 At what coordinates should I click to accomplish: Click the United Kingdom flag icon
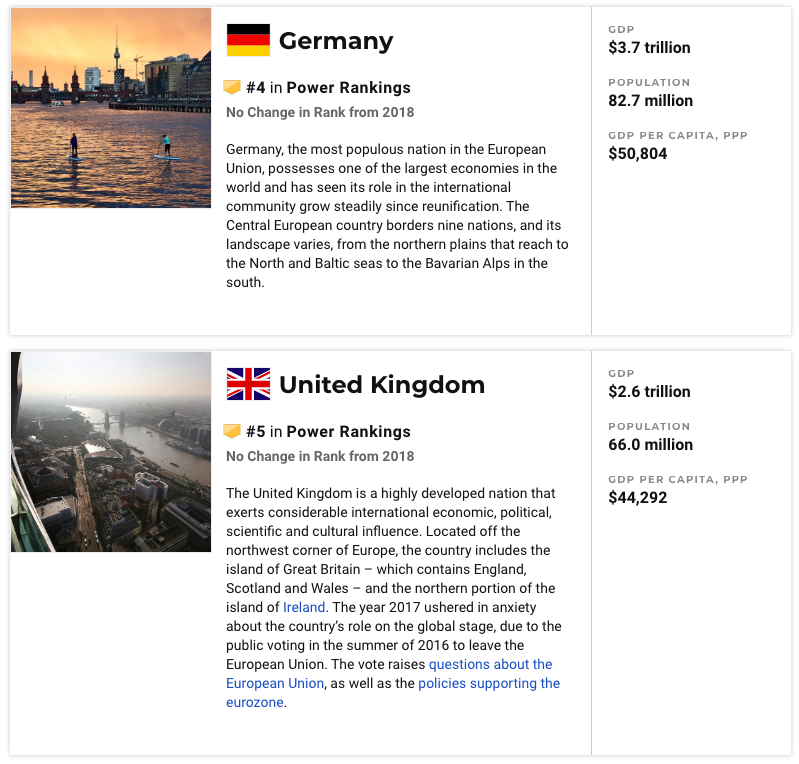(248, 384)
